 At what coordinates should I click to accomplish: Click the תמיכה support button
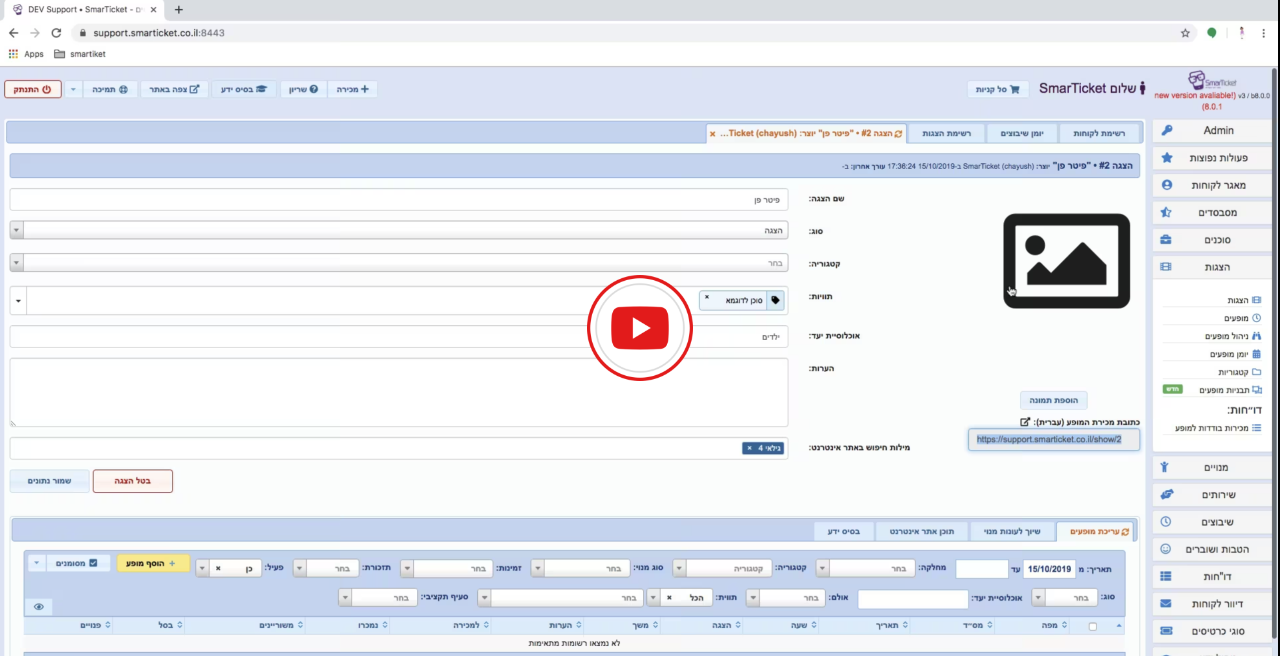(110, 89)
